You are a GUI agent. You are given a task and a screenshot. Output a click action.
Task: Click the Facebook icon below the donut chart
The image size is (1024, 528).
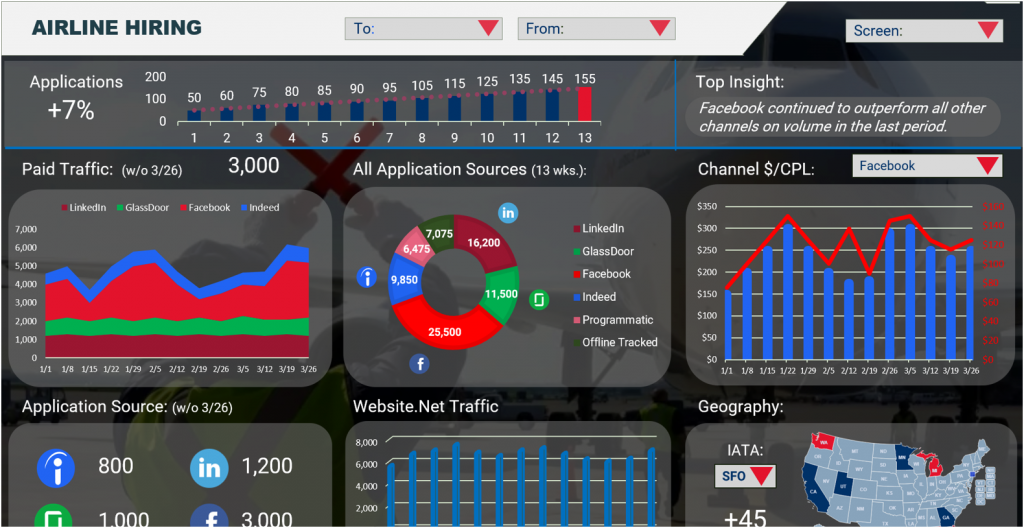[420, 364]
